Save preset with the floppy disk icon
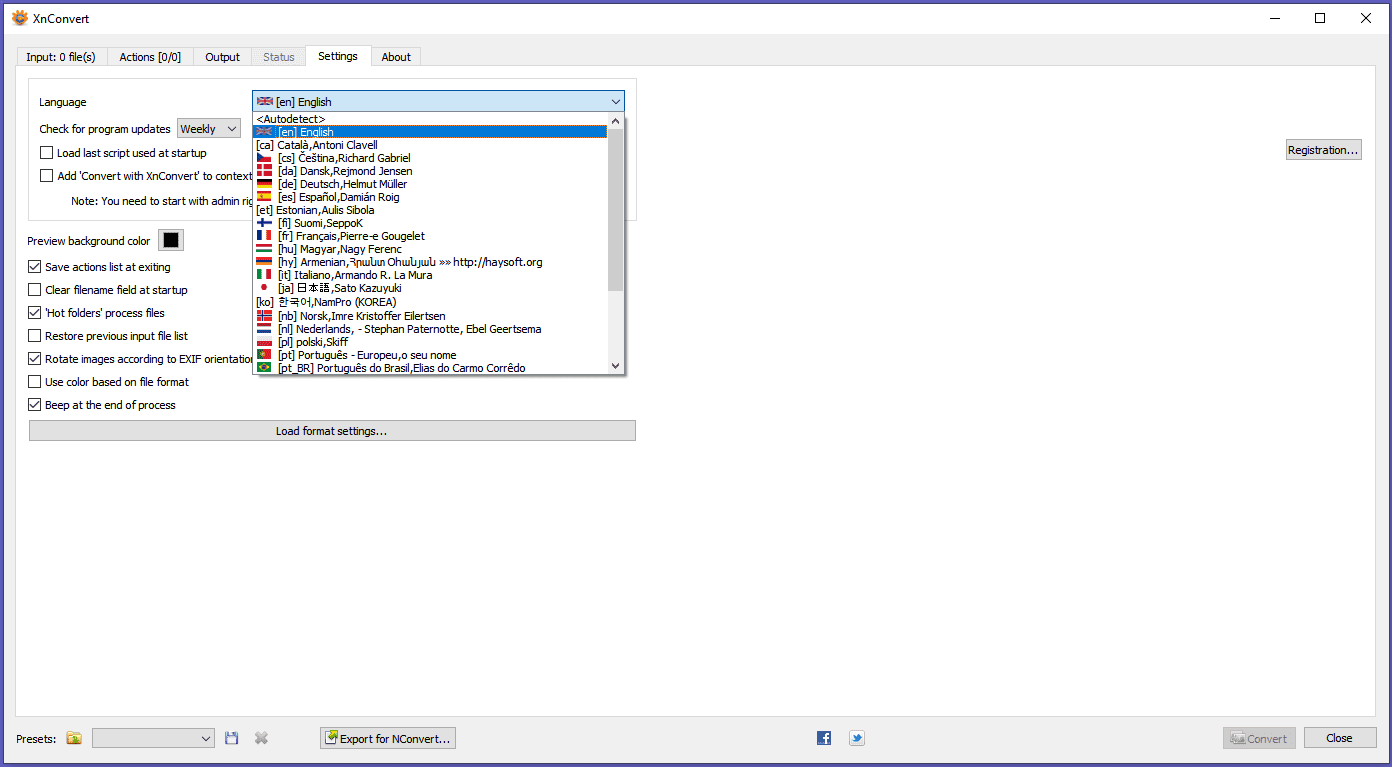This screenshot has width=1392, height=767. point(232,738)
